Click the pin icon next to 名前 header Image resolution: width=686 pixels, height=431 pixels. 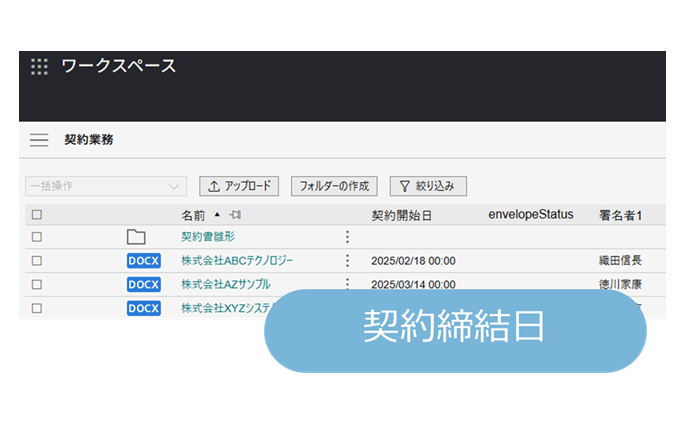pos(235,214)
